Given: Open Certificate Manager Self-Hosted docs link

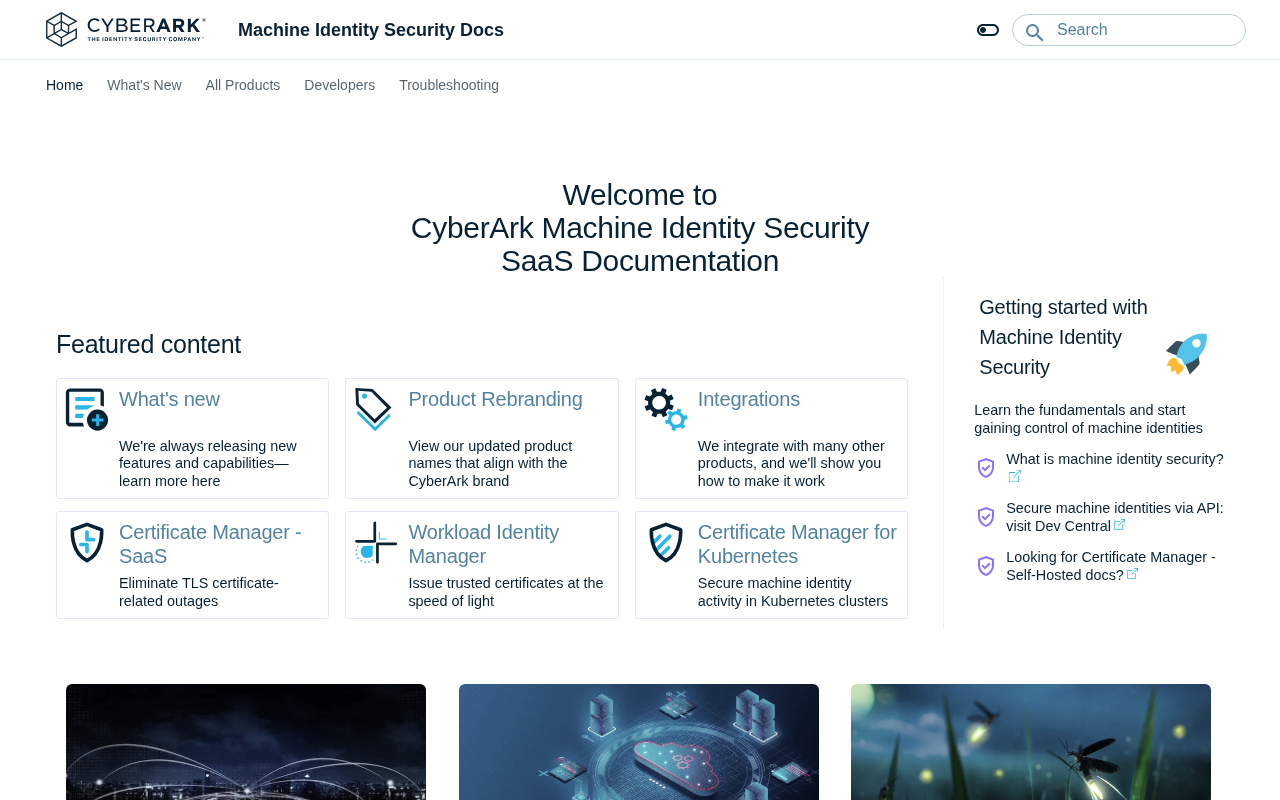Looking at the screenshot, I should (1111, 566).
